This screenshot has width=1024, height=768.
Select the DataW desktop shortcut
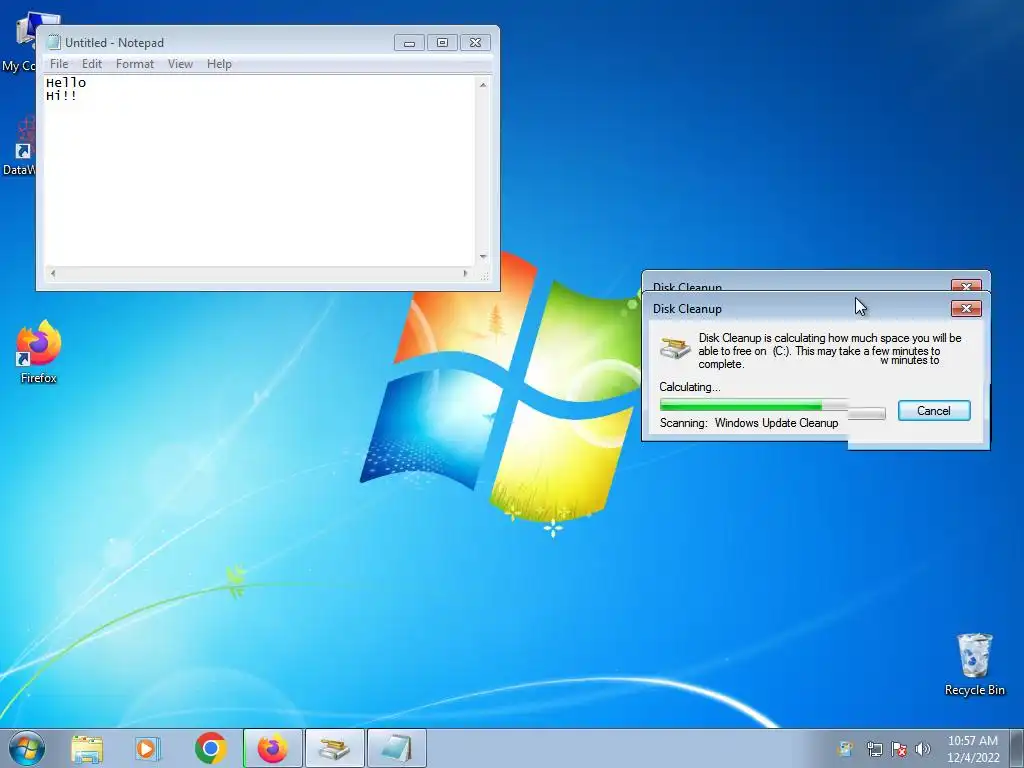click(21, 147)
